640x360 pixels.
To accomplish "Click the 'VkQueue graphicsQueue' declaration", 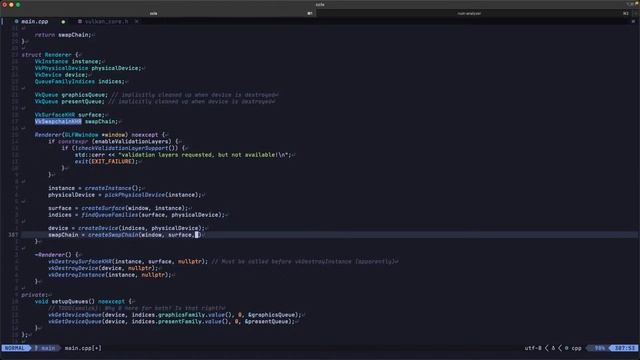I will click(x=71, y=95).
